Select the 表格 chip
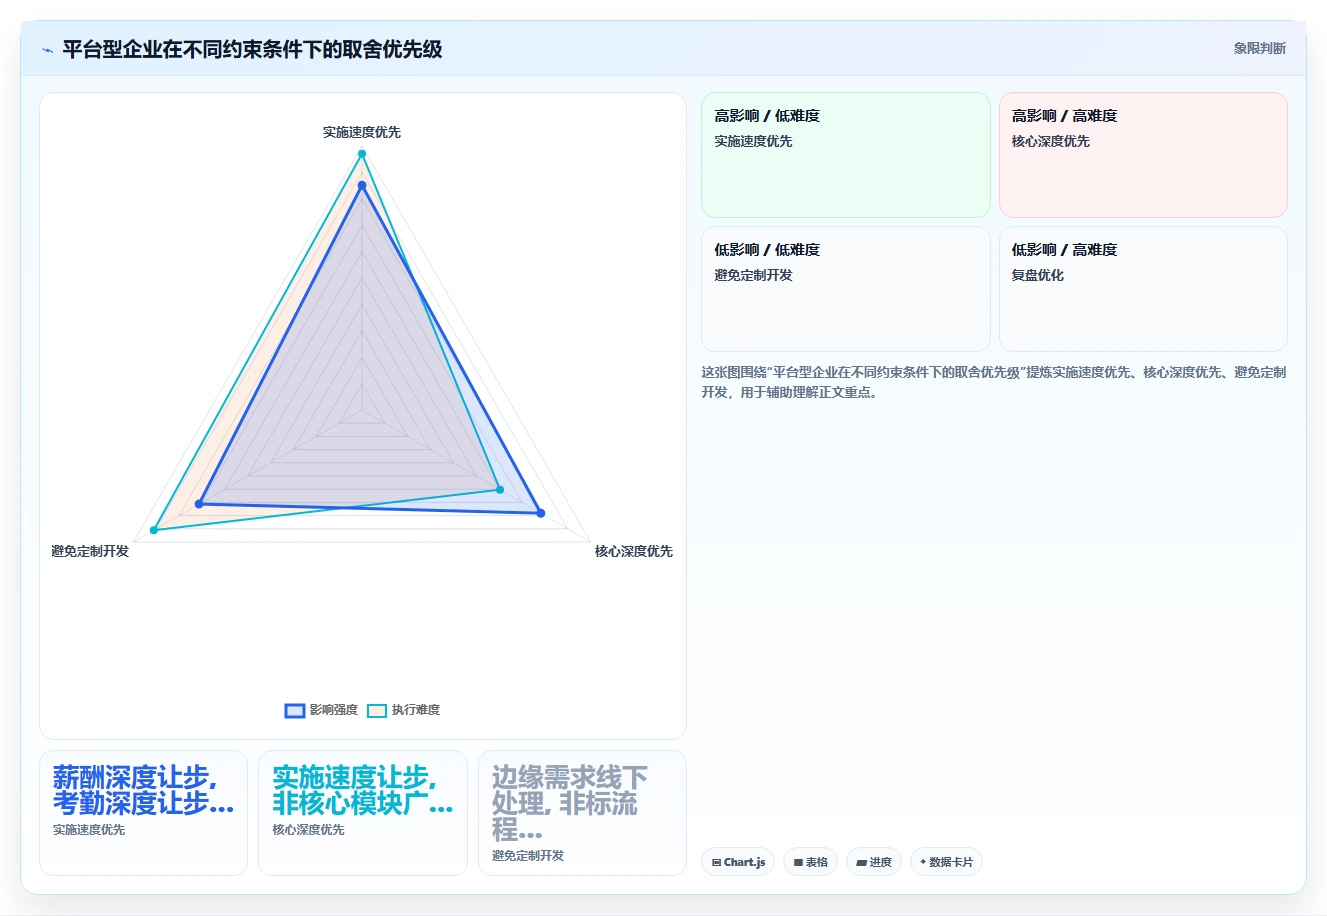 (810, 862)
